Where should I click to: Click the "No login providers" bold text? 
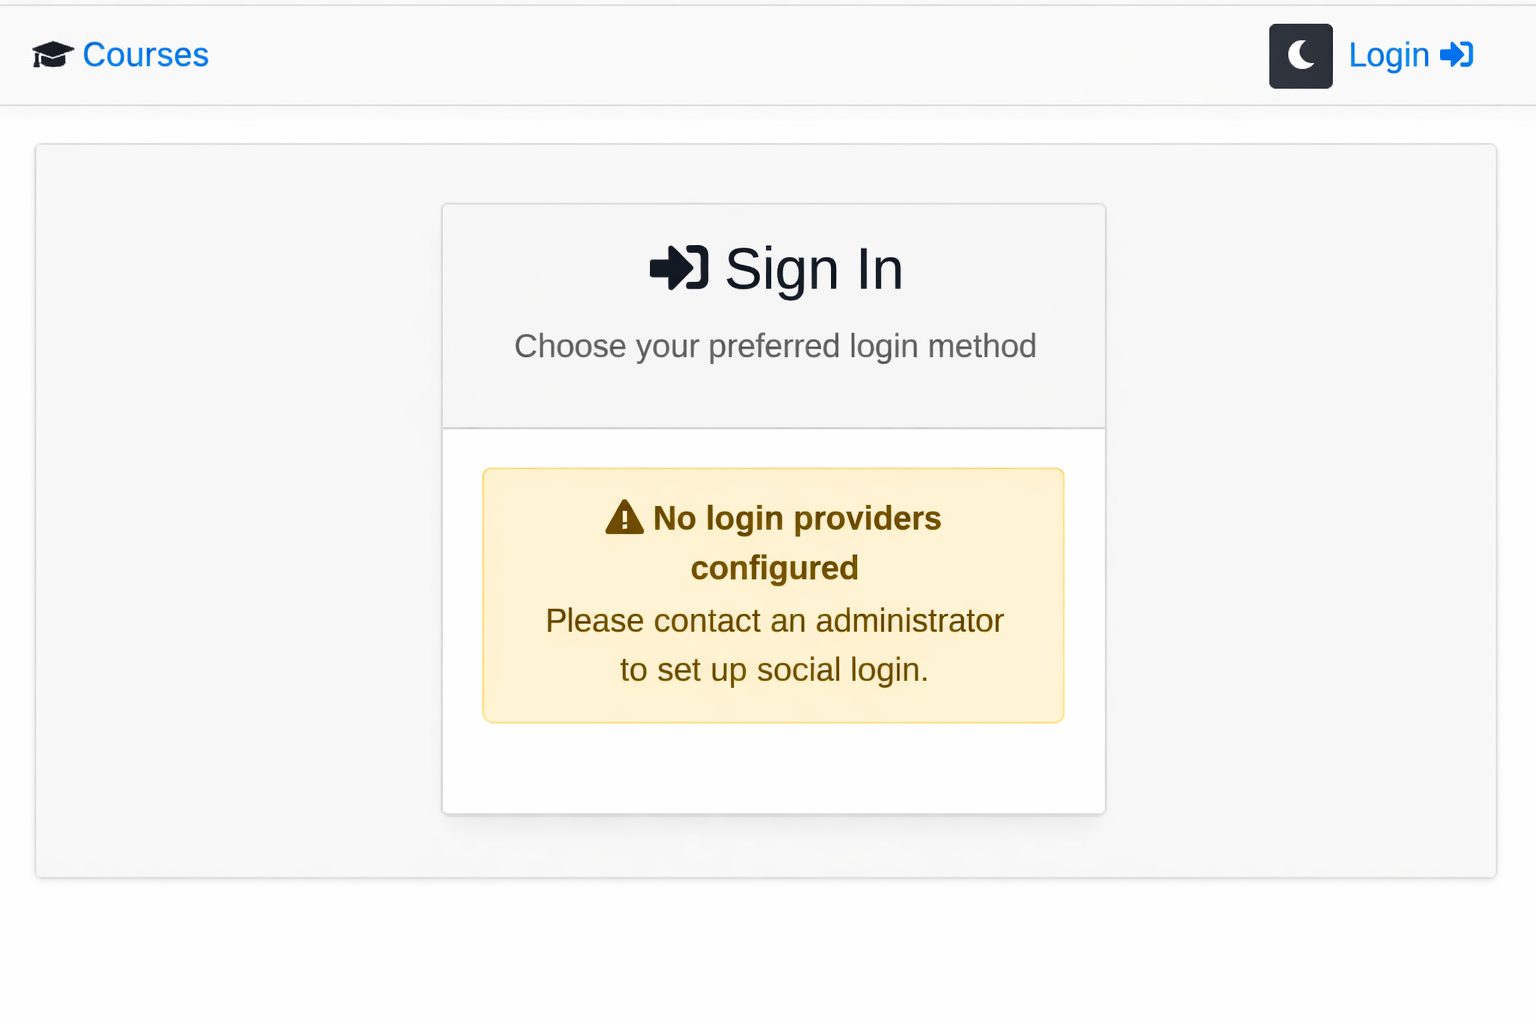[x=797, y=518]
